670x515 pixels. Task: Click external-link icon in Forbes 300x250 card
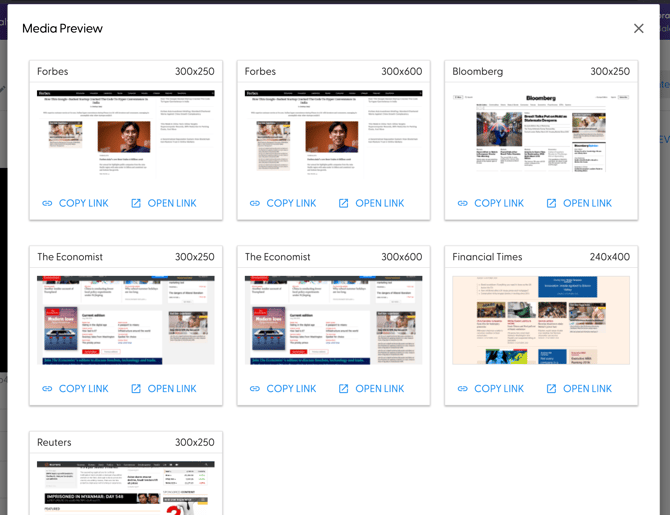coord(136,203)
